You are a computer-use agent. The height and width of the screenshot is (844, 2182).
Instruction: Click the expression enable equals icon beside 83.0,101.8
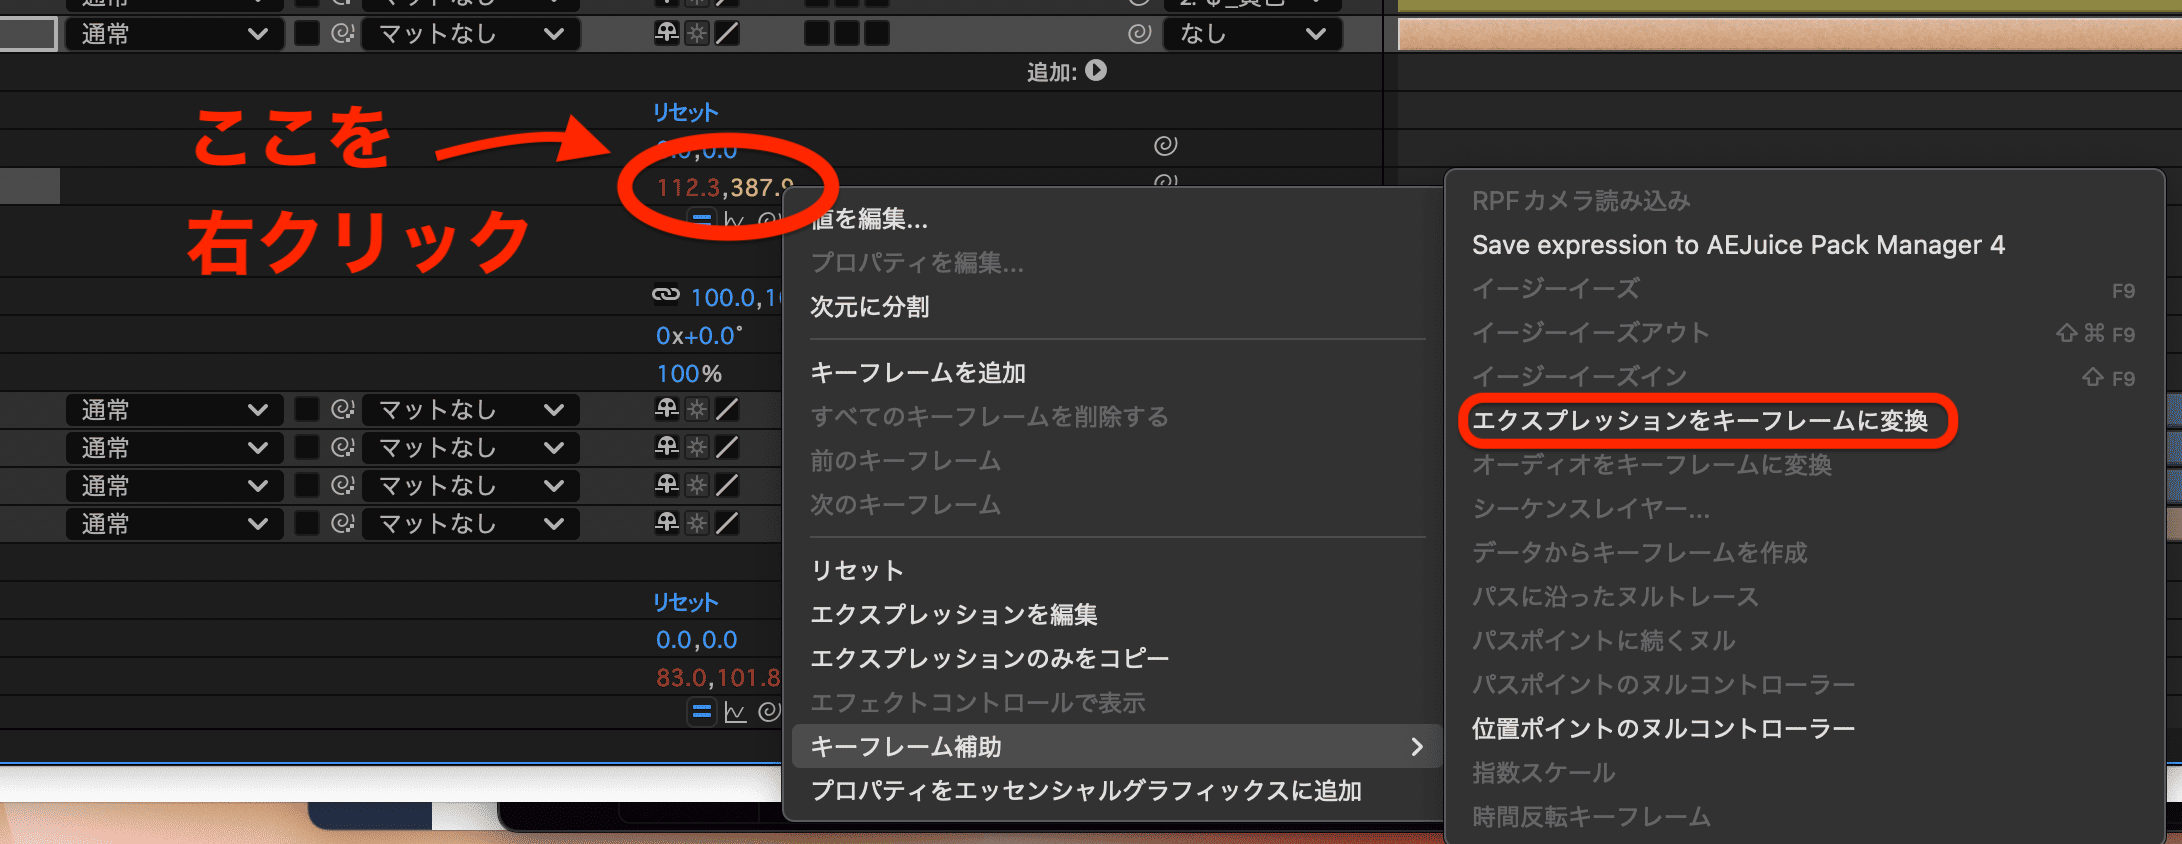click(x=702, y=711)
